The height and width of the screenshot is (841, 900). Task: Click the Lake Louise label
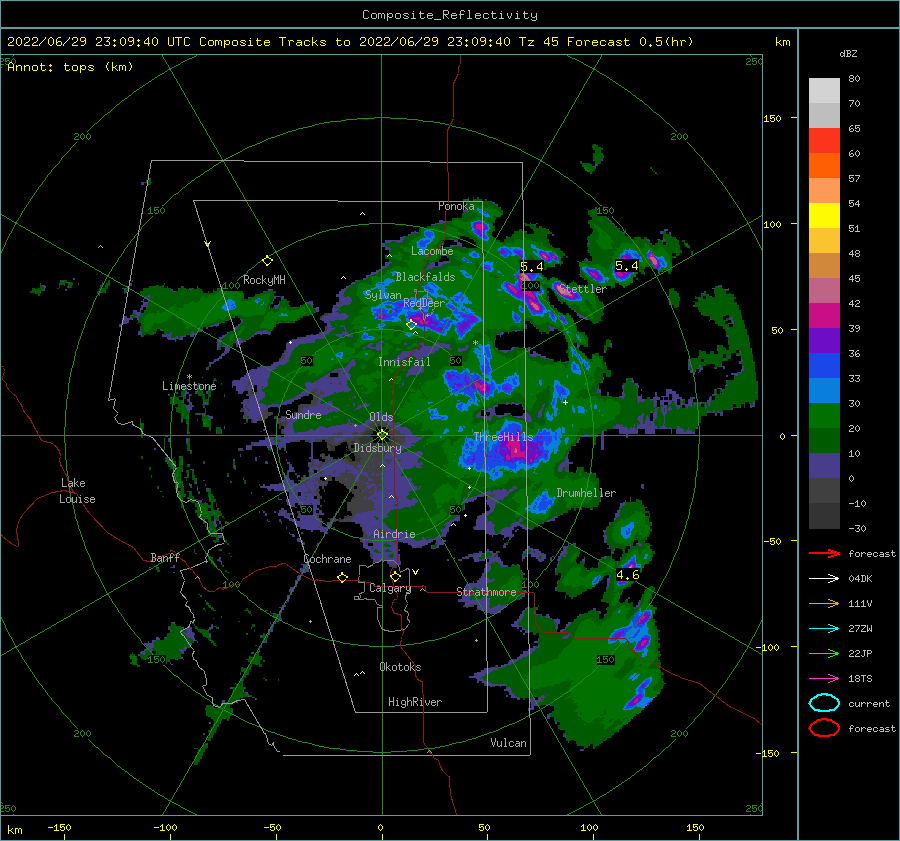pyautogui.click(x=77, y=491)
